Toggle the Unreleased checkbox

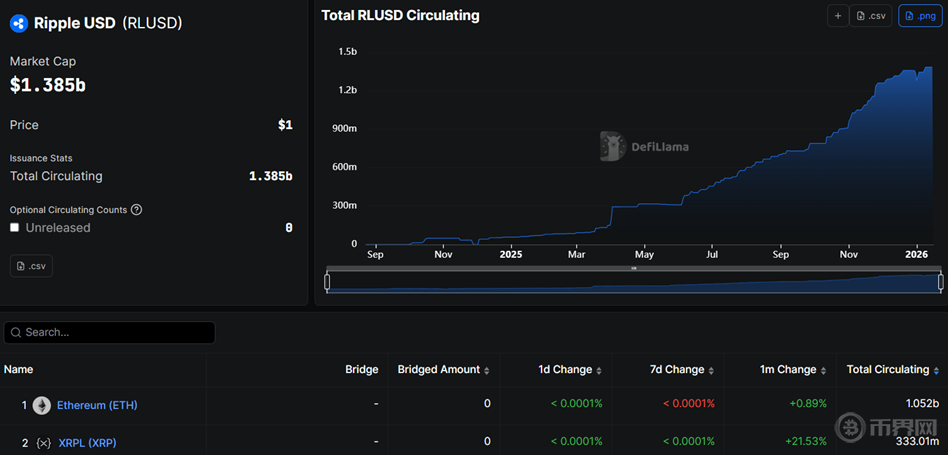tap(15, 228)
